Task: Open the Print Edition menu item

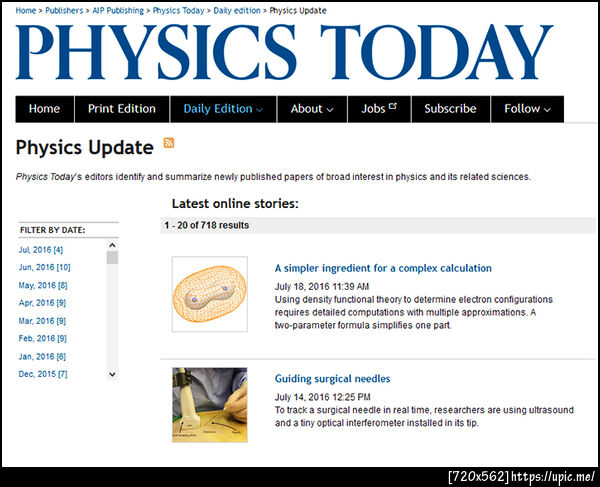Action: pyautogui.click(x=122, y=109)
